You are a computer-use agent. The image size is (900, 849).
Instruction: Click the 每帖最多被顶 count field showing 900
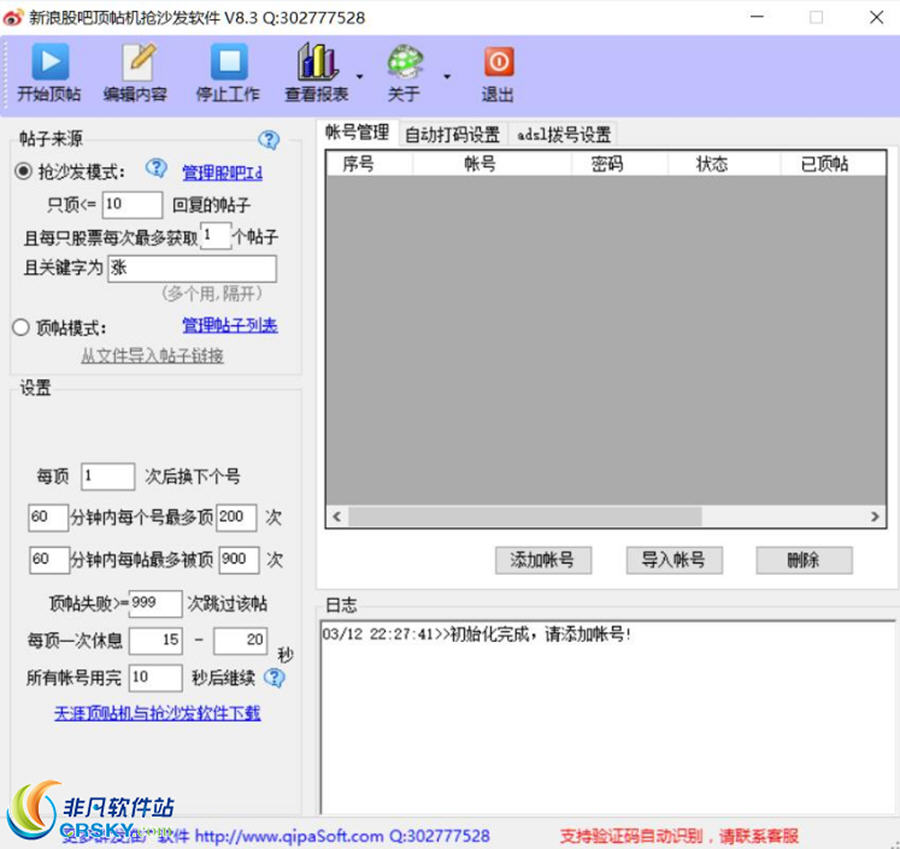239,560
